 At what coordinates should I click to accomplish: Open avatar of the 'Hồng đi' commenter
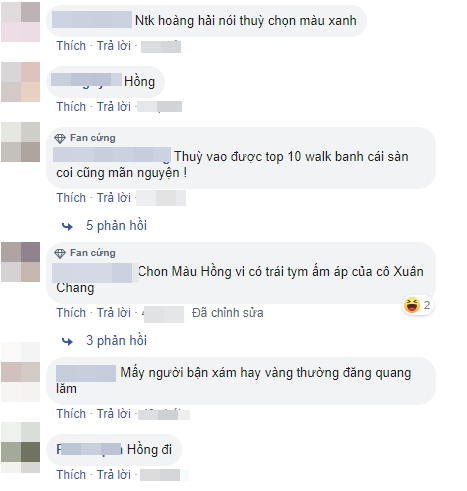(21, 448)
